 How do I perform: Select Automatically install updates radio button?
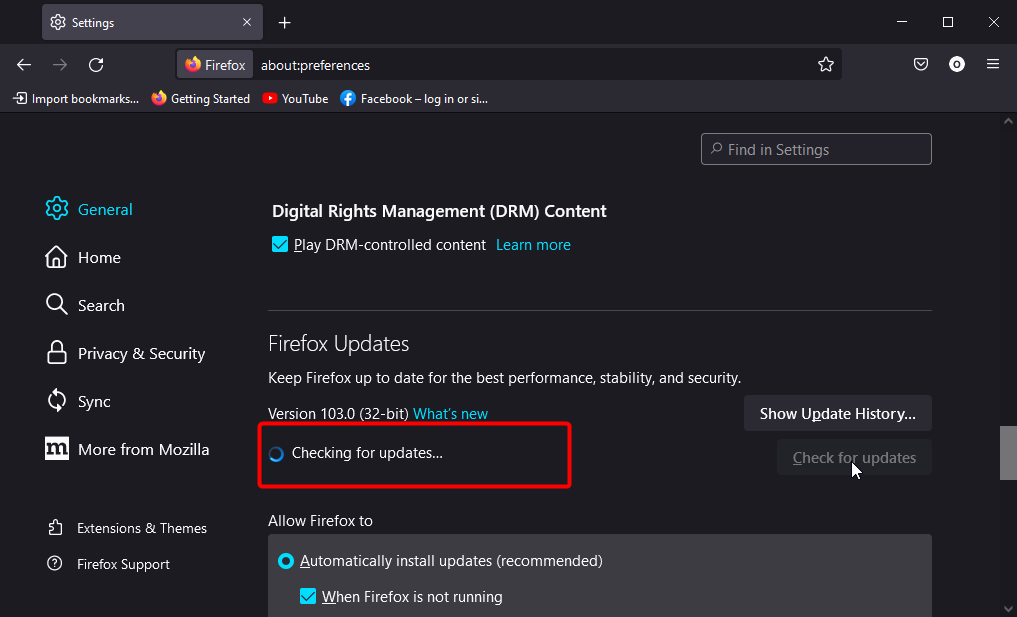coord(286,561)
